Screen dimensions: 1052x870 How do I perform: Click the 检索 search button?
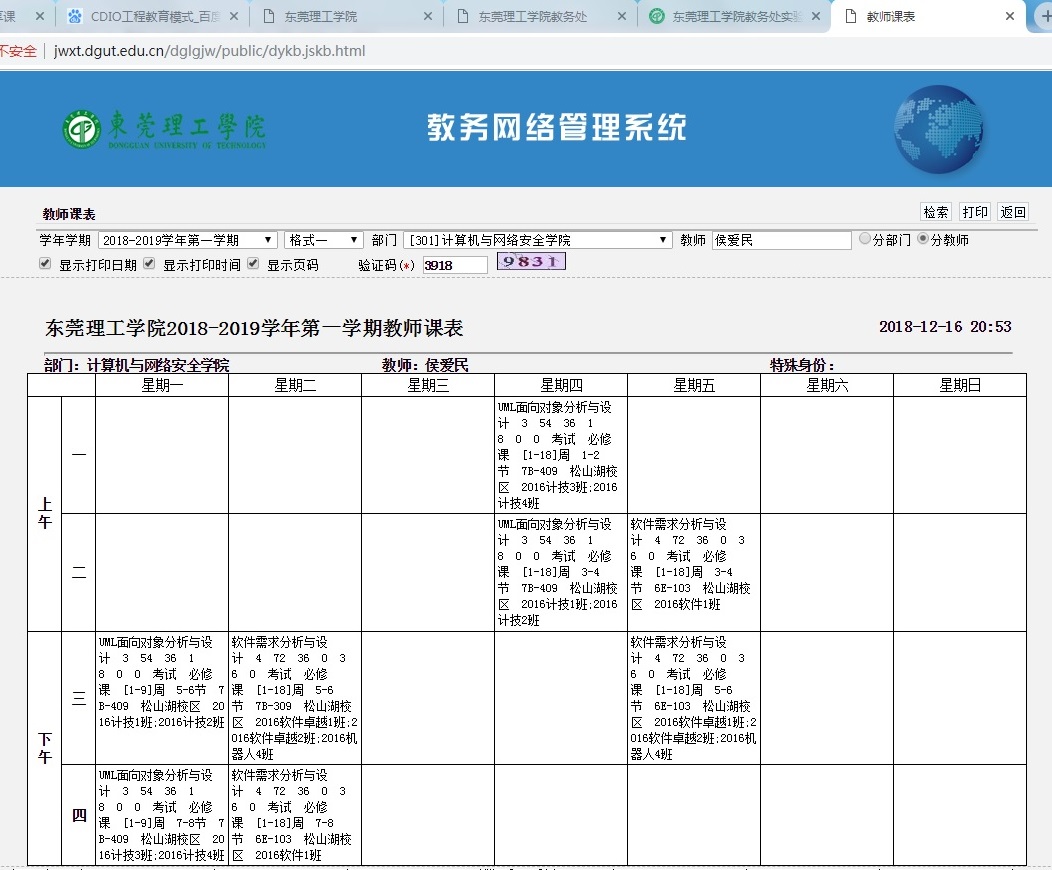coord(936,212)
